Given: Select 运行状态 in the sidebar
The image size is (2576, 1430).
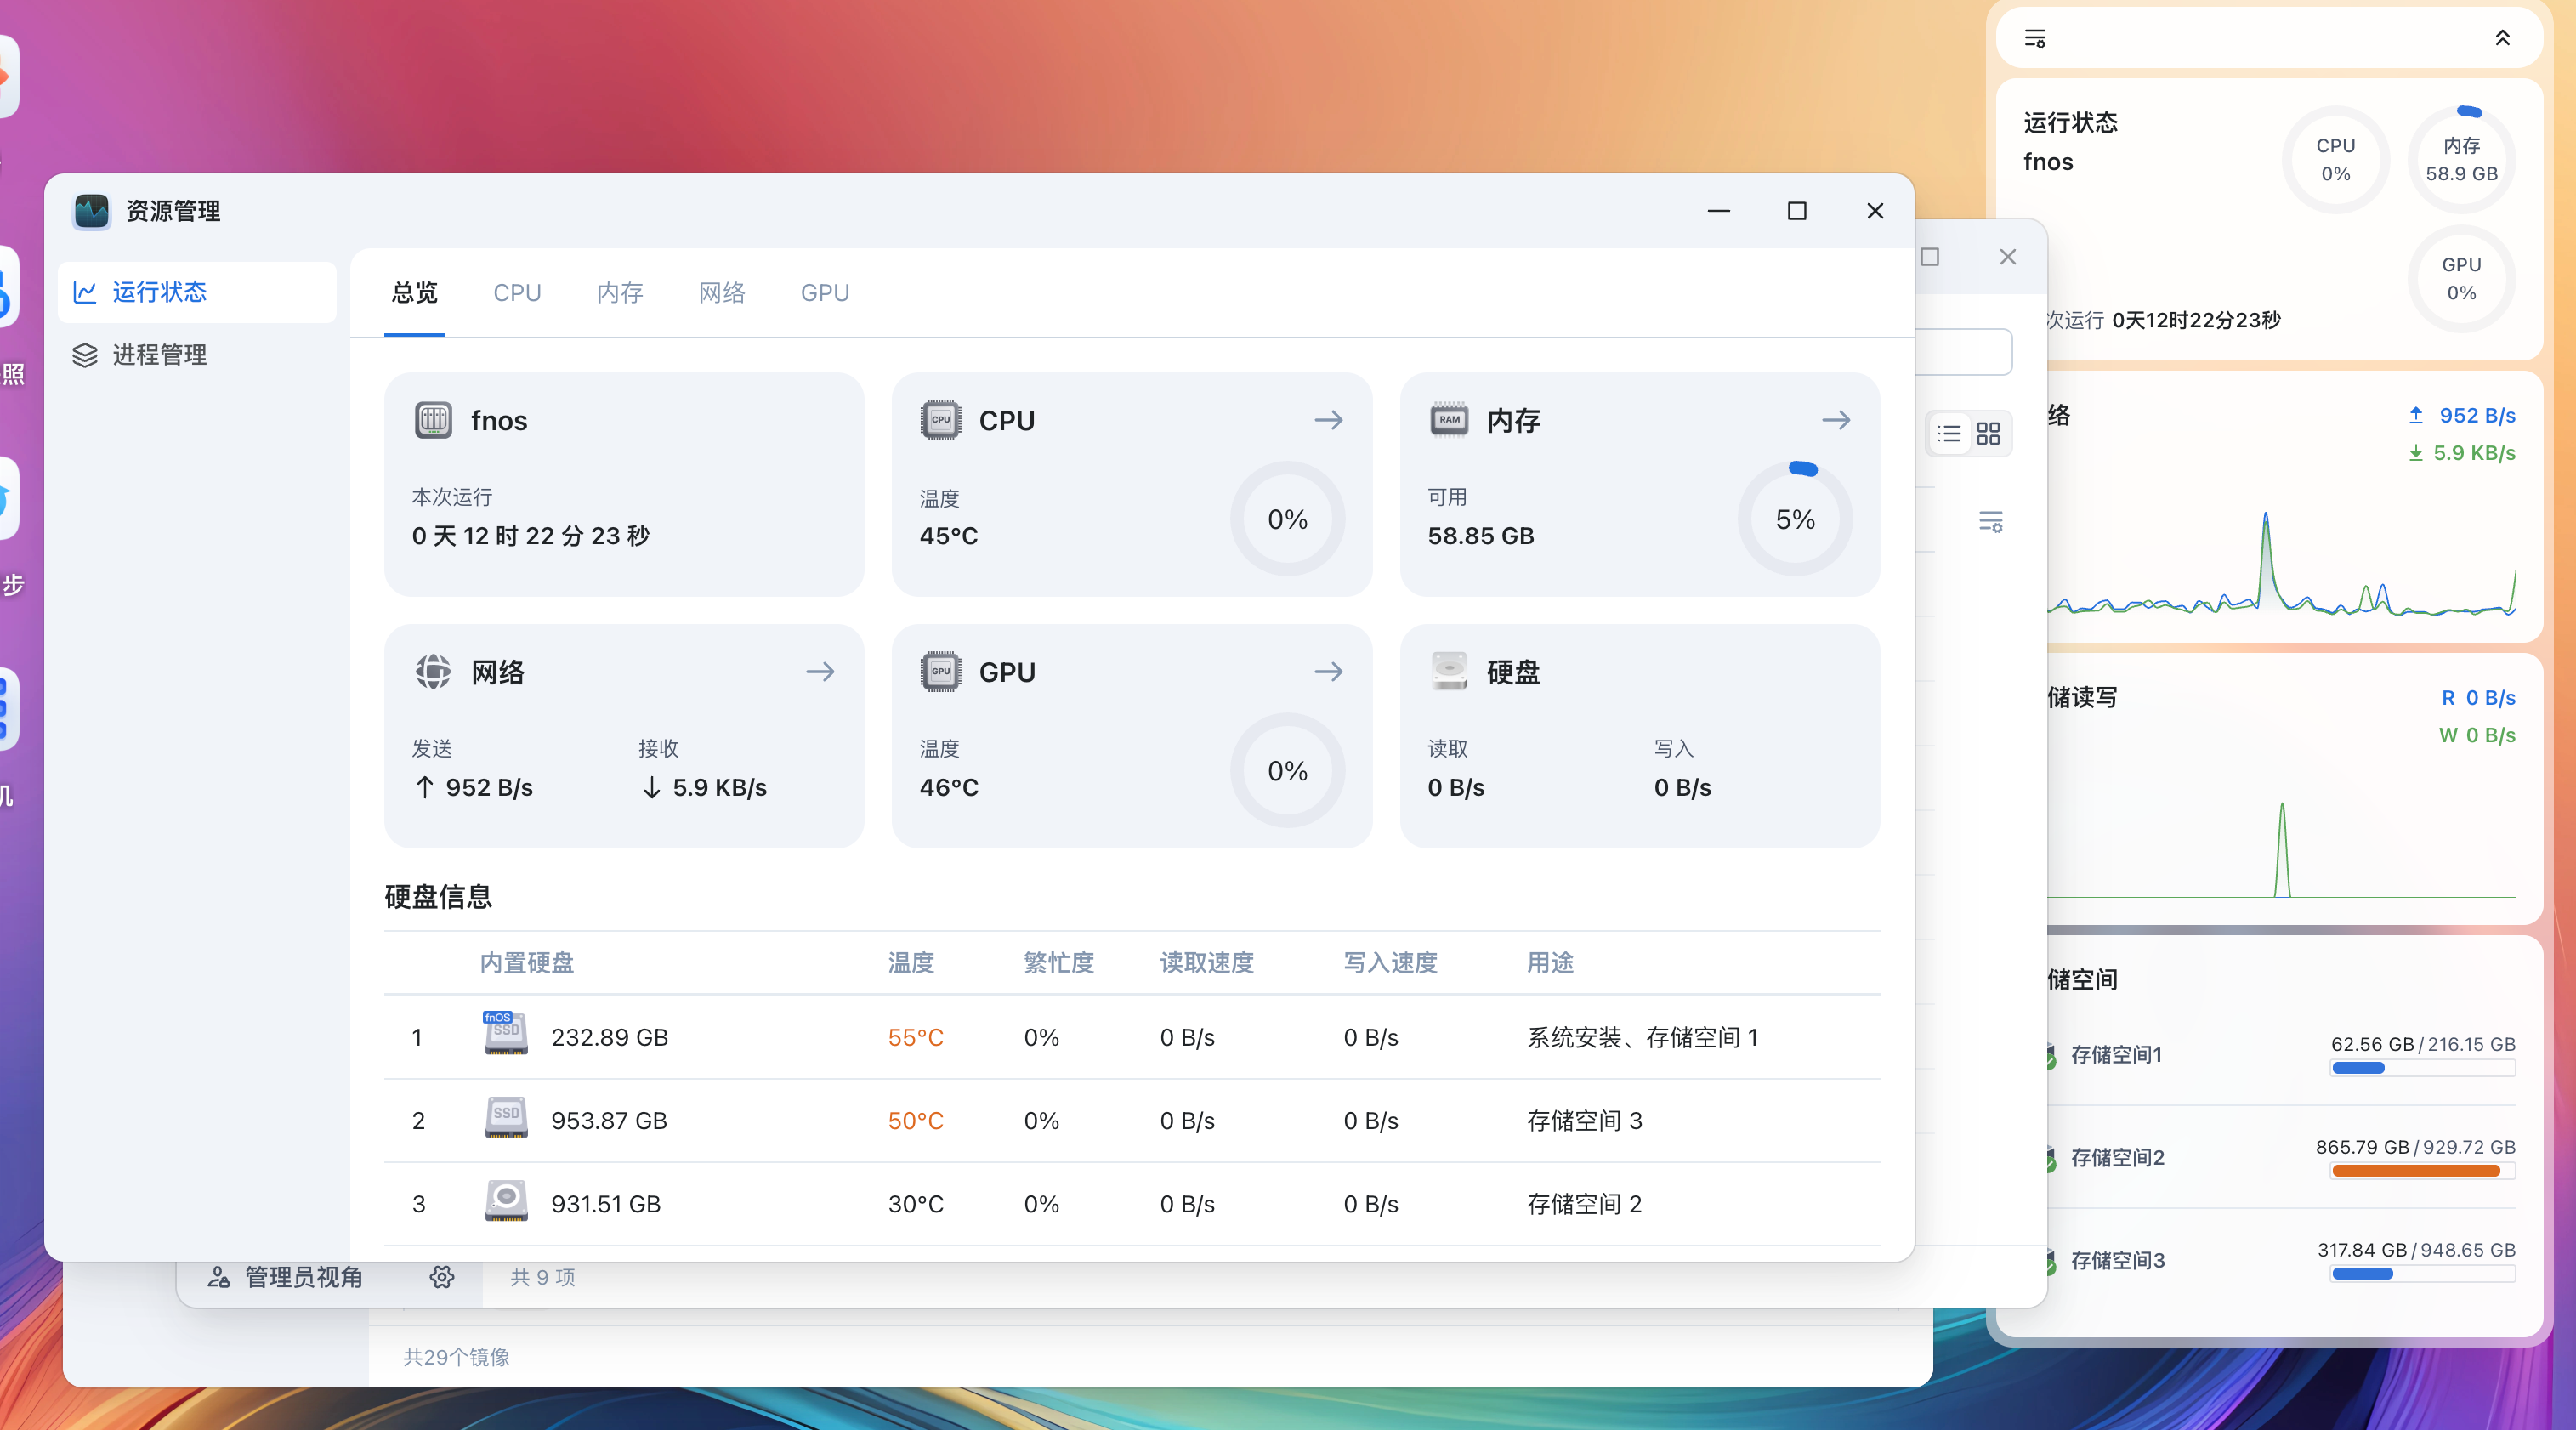Looking at the screenshot, I should tap(159, 292).
